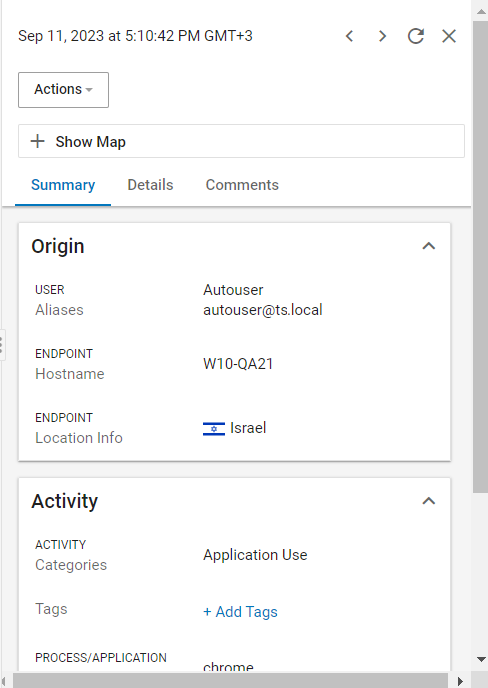Collapse the Activity section
The image size is (488, 688).
(429, 501)
